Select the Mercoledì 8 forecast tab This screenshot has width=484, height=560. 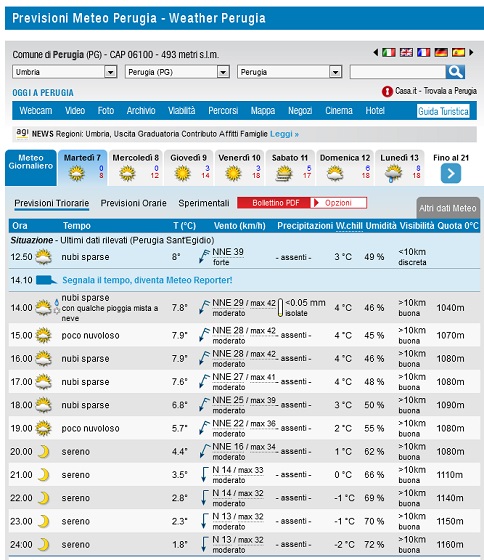coord(135,168)
